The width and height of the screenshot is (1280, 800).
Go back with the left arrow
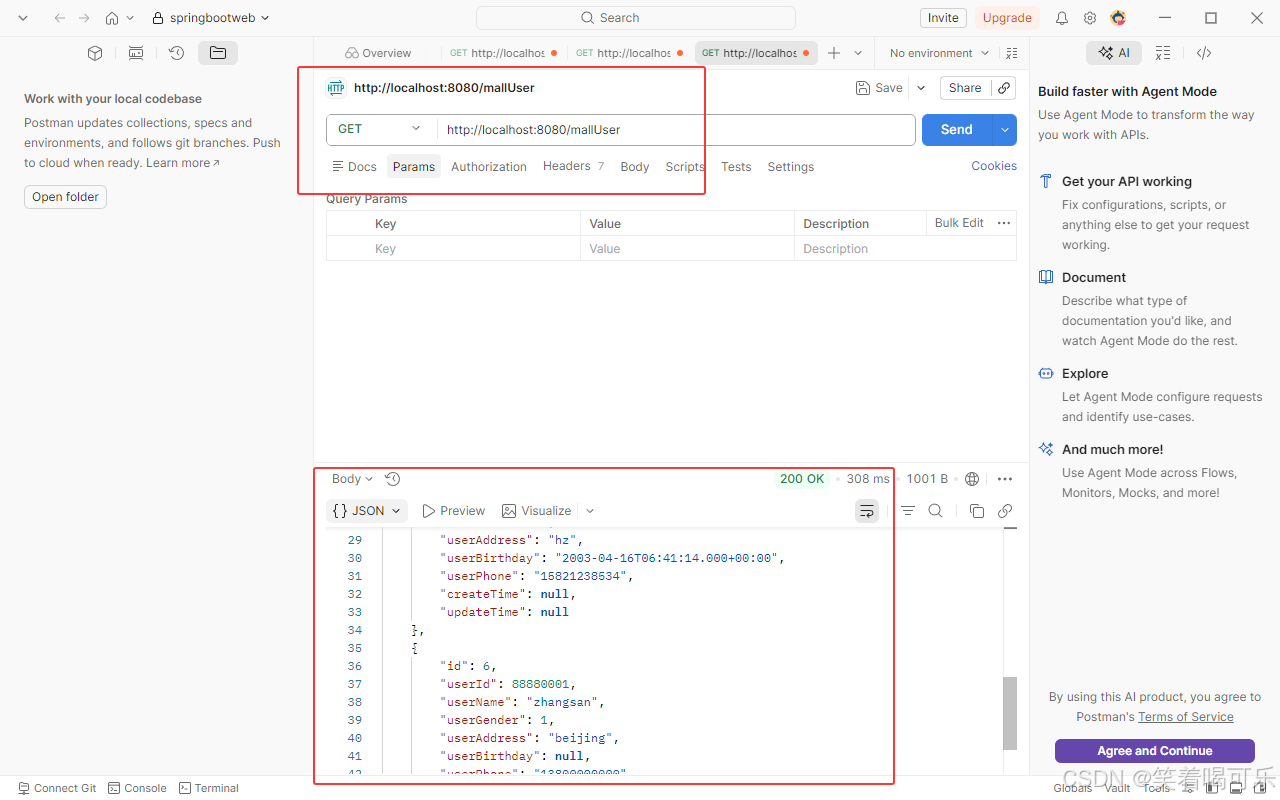pos(60,18)
